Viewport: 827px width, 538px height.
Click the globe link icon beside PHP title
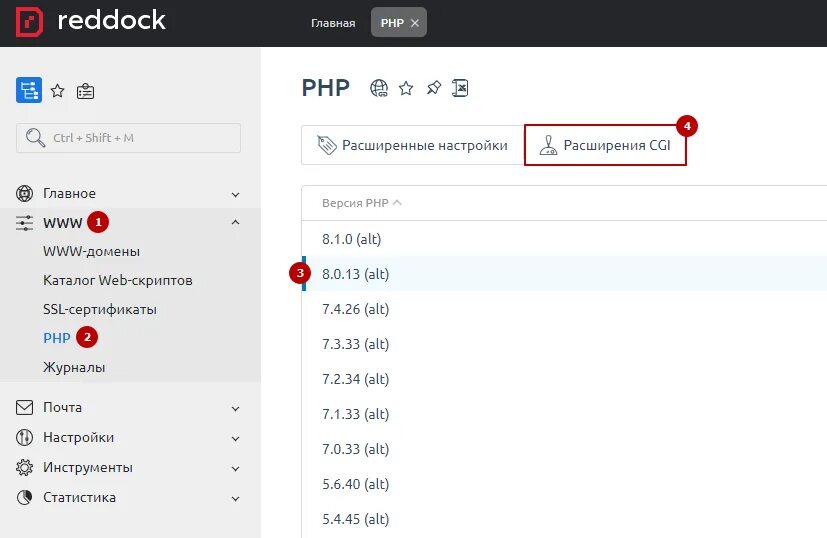point(379,88)
